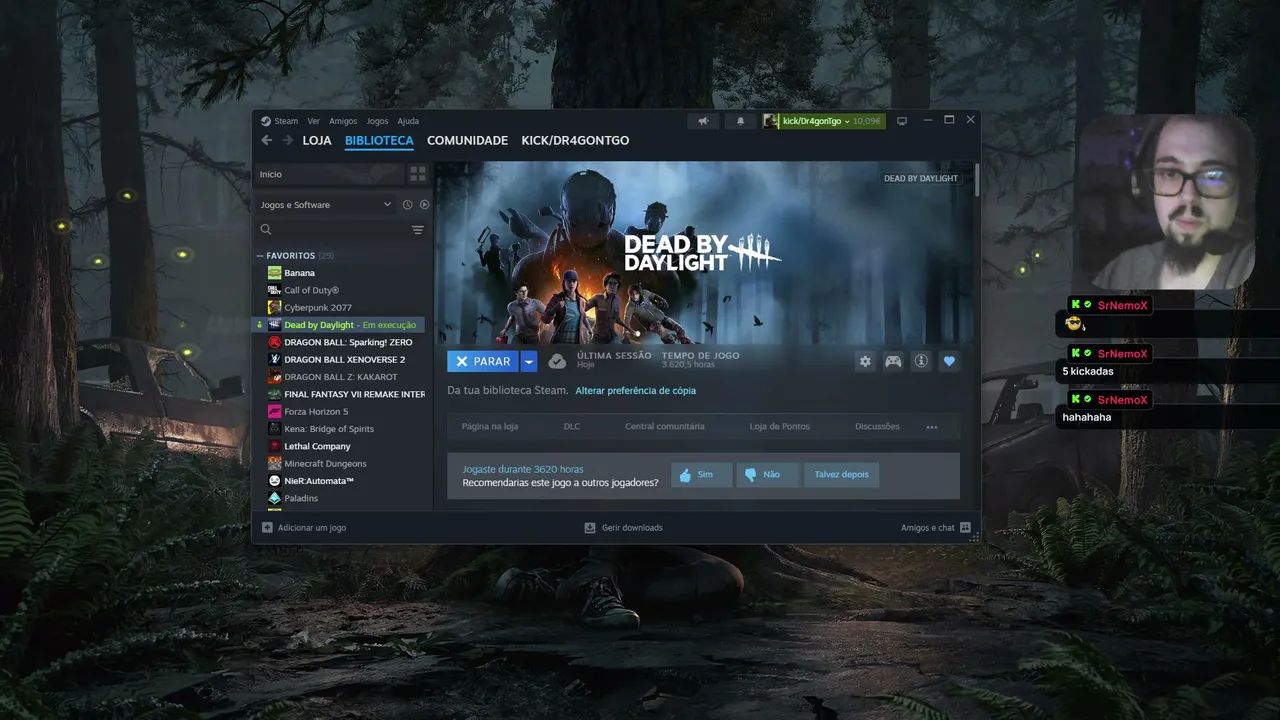
Task: Open the Ajuda menu
Action: point(408,121)
